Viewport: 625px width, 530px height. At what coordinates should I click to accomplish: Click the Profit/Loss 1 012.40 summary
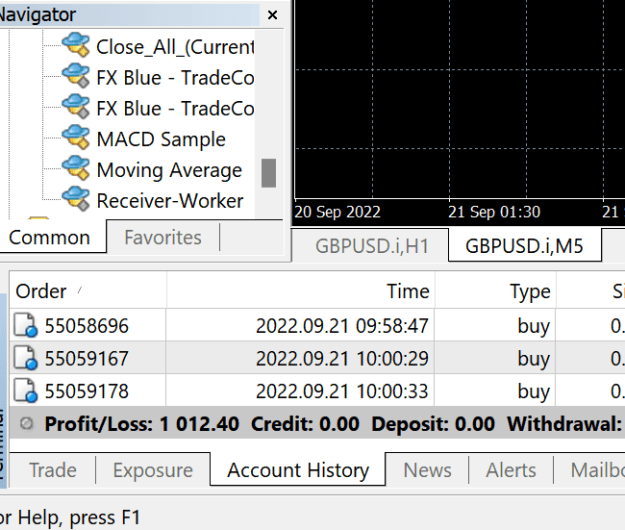pos(142,424)
